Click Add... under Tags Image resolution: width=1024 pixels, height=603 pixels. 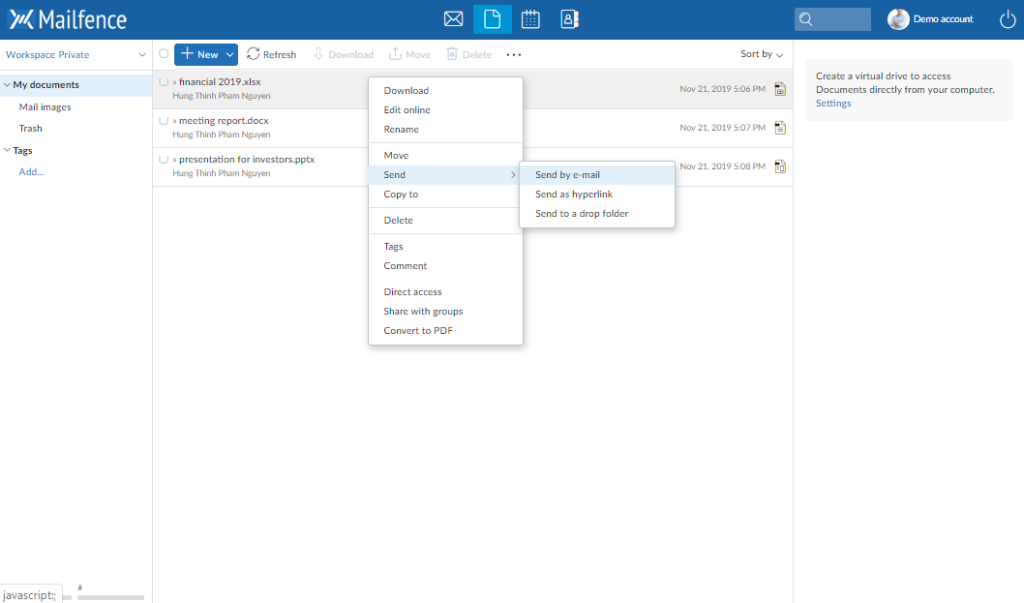[31, 171]
